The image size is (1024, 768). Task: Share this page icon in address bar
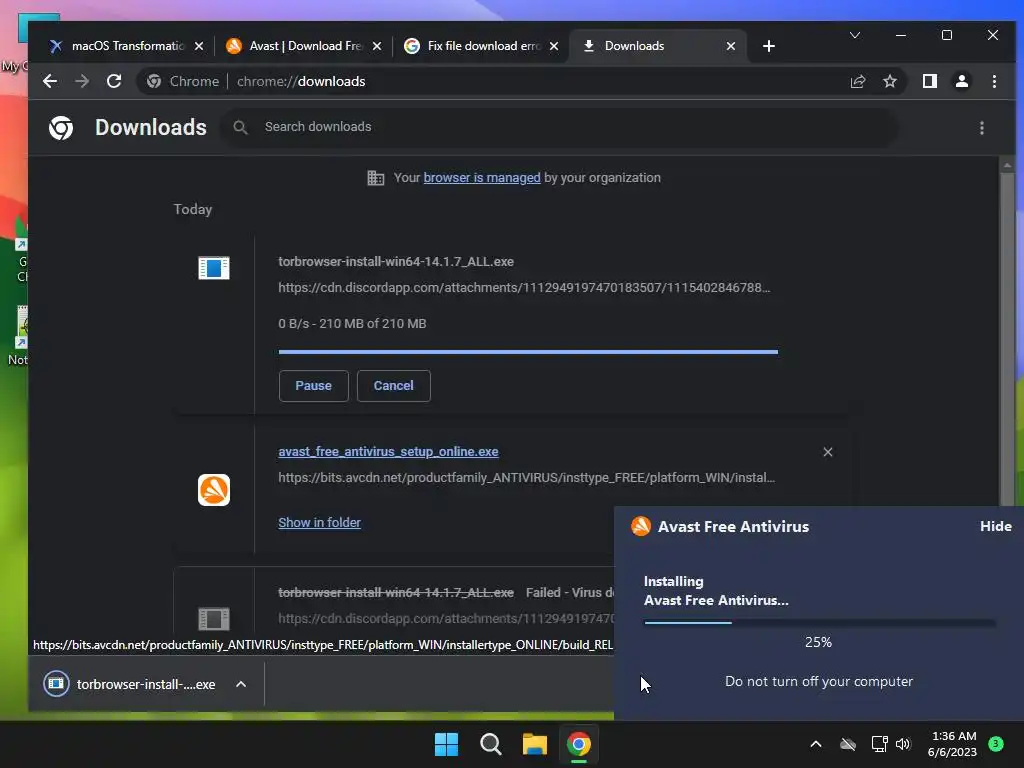(x=857, y=81)
